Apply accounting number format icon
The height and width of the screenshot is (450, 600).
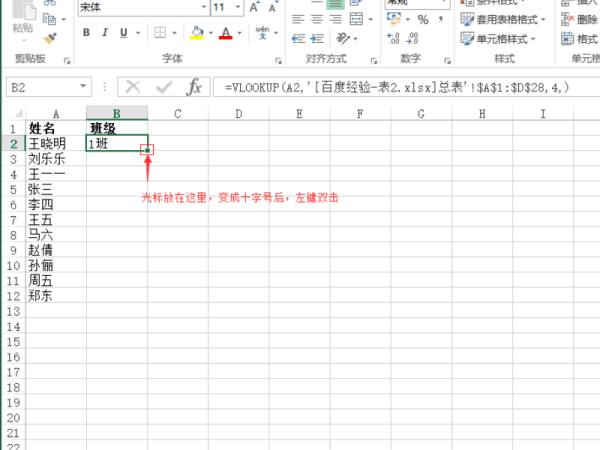point(394,19)
